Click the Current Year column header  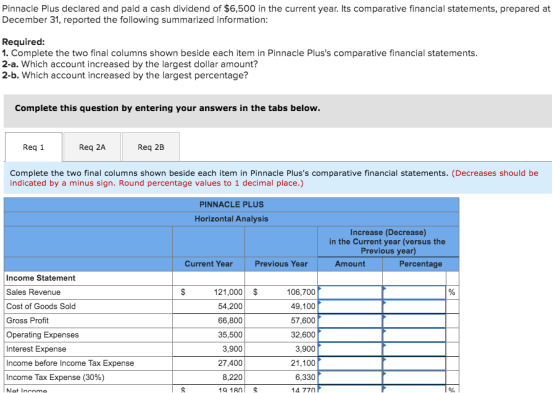[x=209, y=264]
